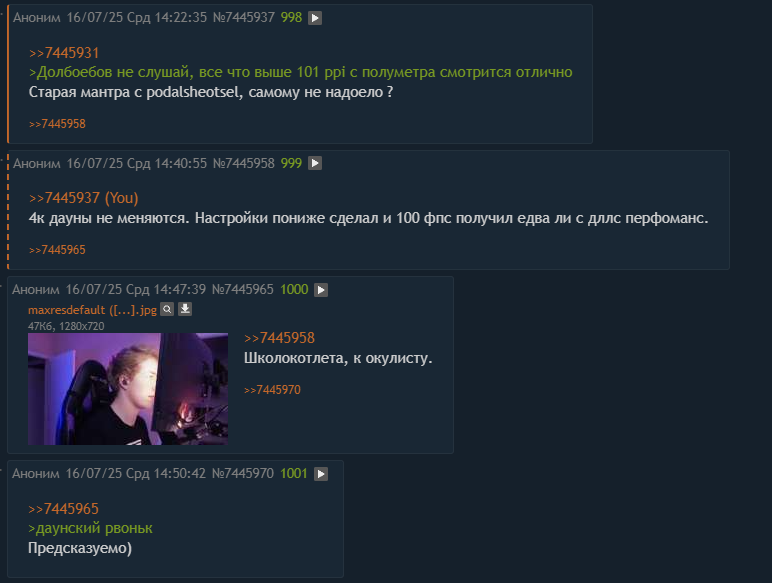Open post menu arrow on post 1000
772x583 pixels.
coord(321,290)
